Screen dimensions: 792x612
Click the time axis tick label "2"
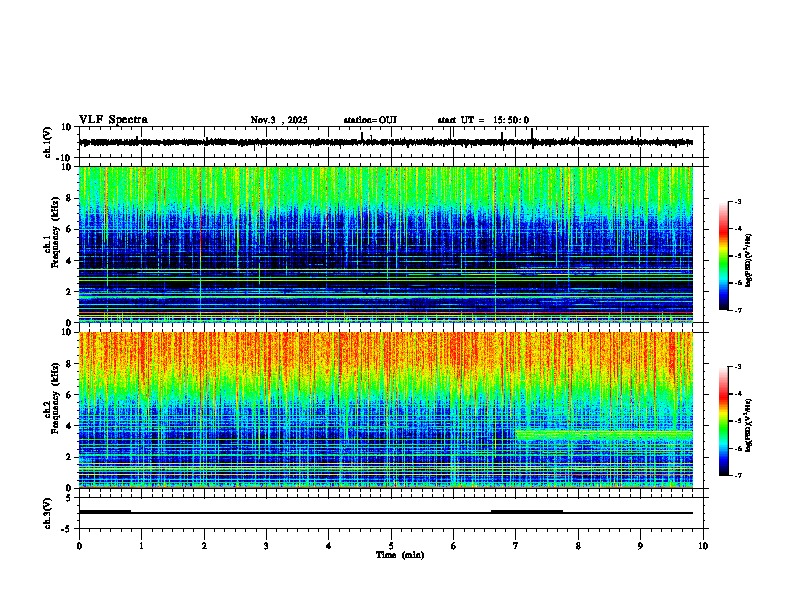coord(204,546)
